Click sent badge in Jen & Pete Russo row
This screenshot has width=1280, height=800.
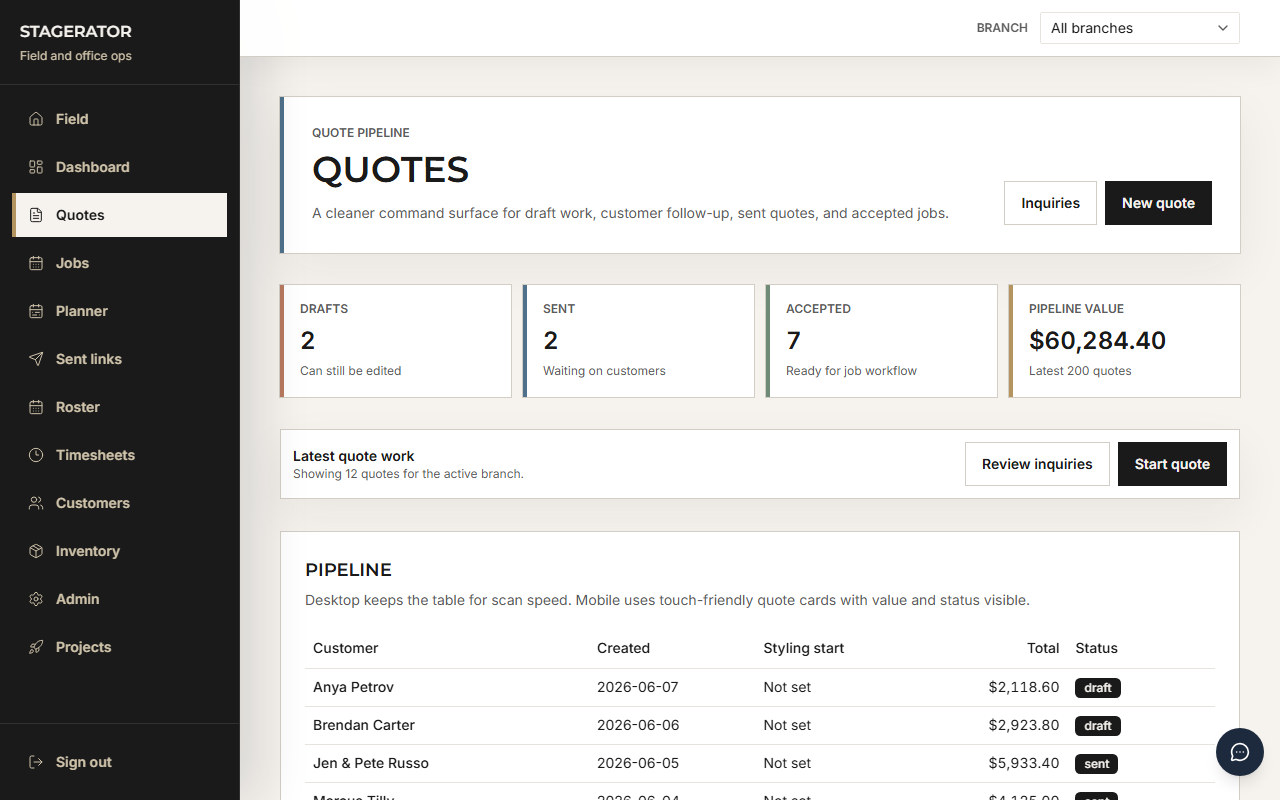pos(1097,764)
